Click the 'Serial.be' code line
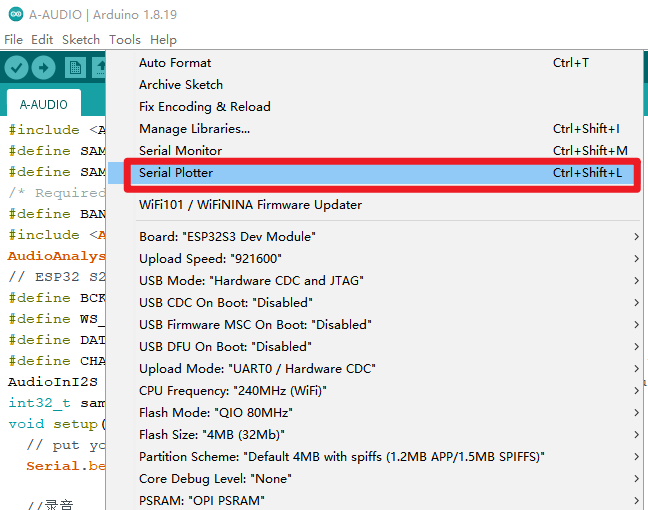 [x=66, y=466]
